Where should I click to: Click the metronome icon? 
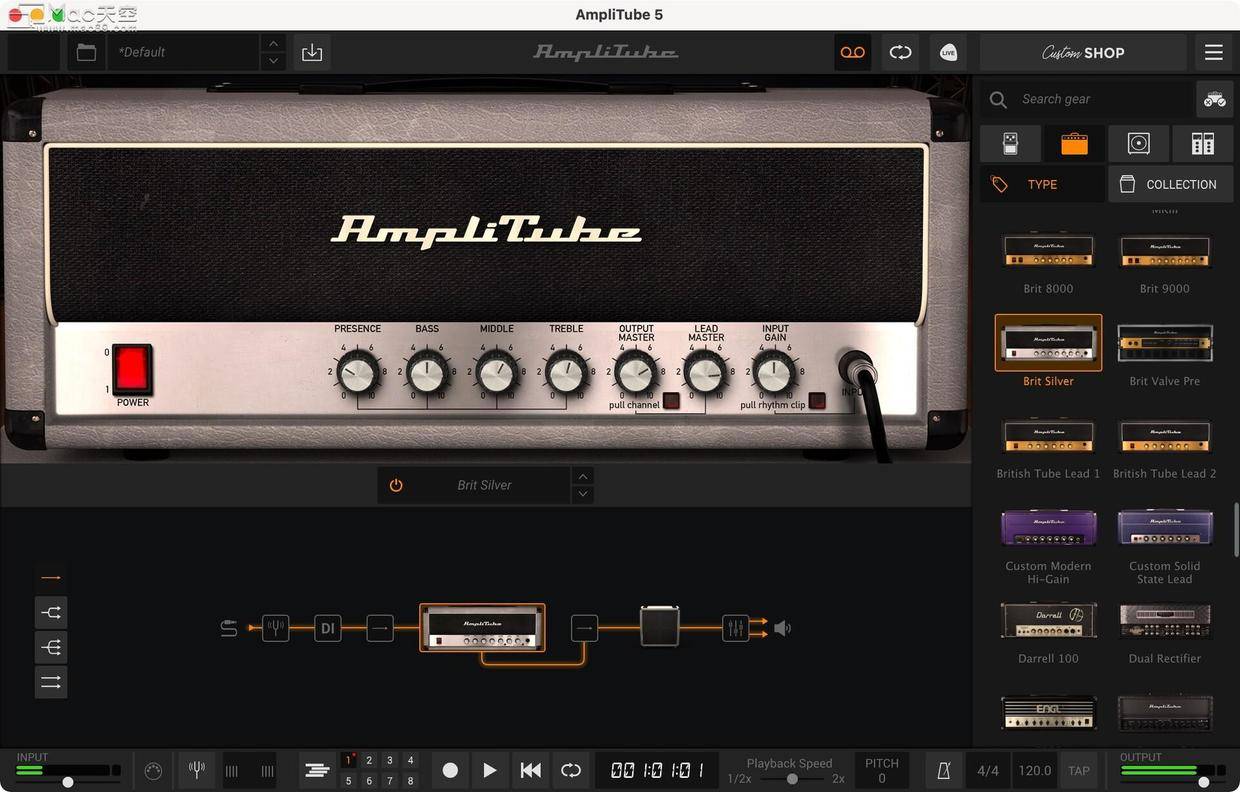[x=944, y=770]
